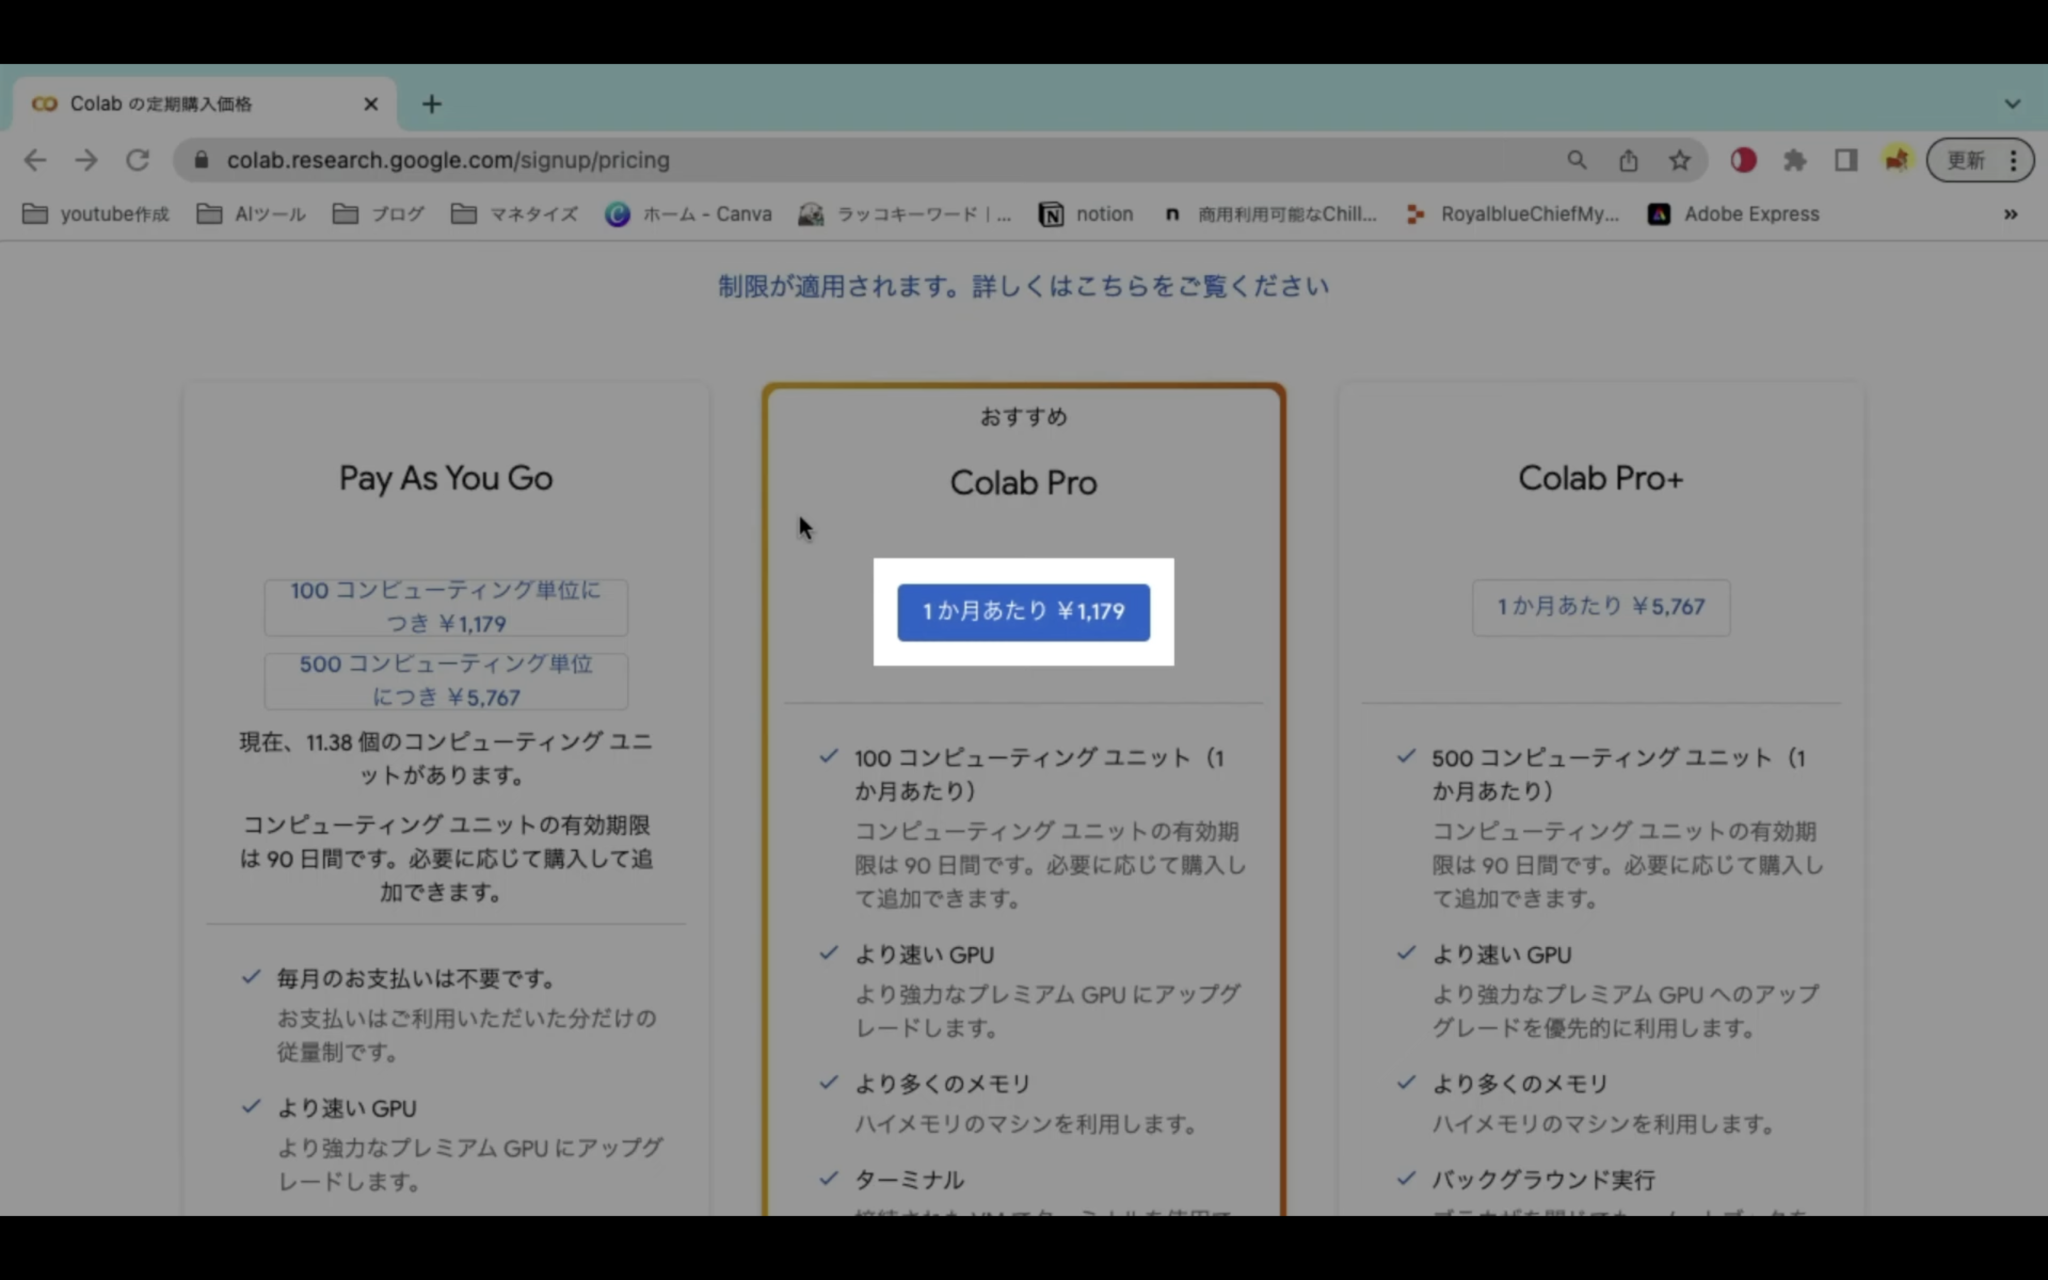The width and height of the screenshot is (2048, 1280).
Task: Select the 500 コンピューティング単位 ¥5,767 option
Action: [445, 680]
